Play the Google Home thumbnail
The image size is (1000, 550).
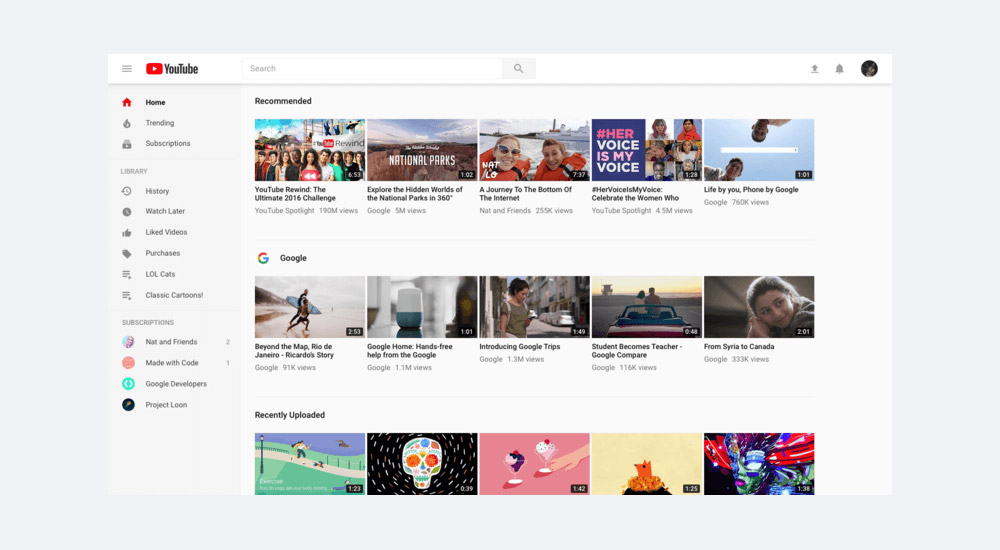click(422, 307)
